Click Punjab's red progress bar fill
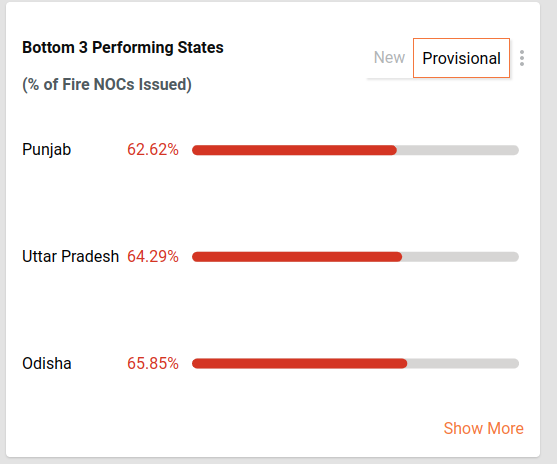557x464 pixels. [x=294, y=150]
